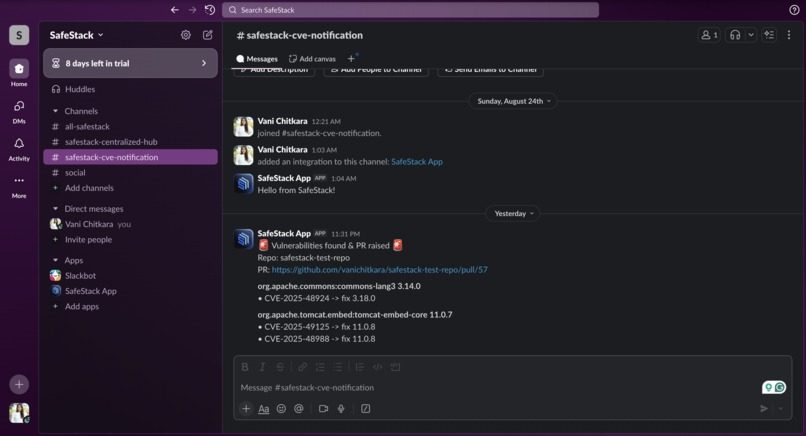
Task: Insert inline code in composer
Action: click(x=378, y=367)
